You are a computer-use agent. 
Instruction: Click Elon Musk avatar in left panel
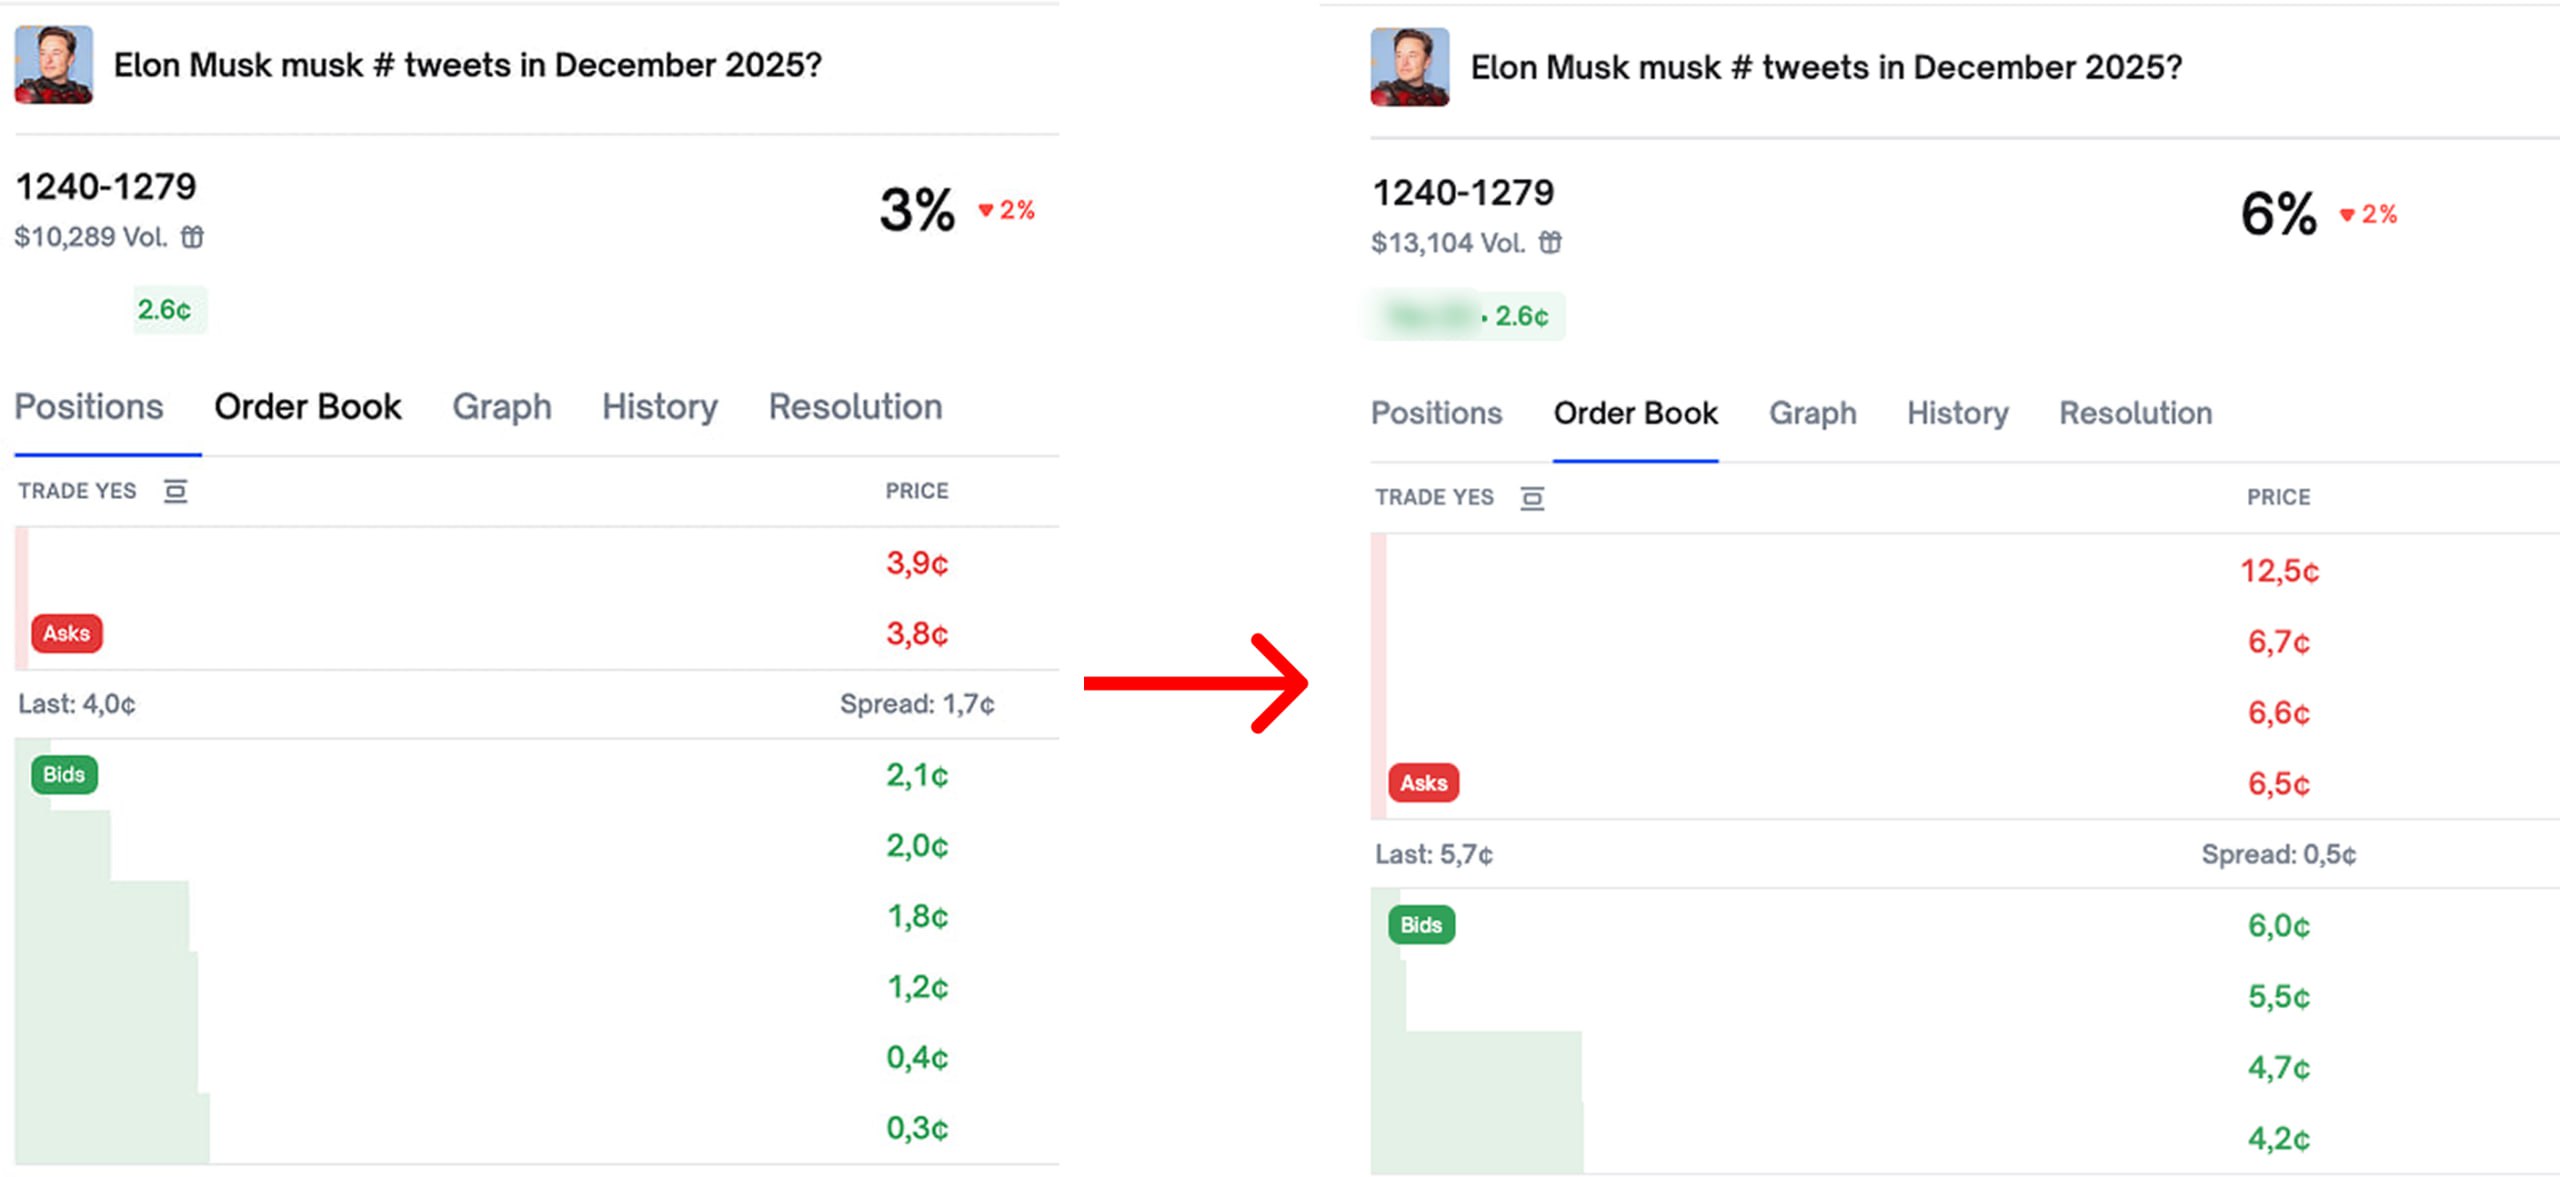pos(54,65)
